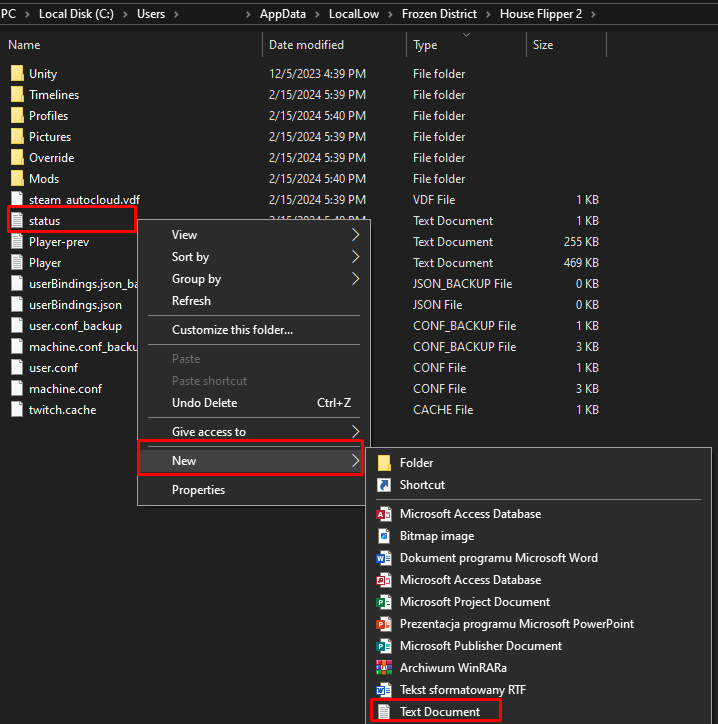Viewport: 718px width, 724px height.
Task: Create a new Text Document
Action: click(439, 712)
